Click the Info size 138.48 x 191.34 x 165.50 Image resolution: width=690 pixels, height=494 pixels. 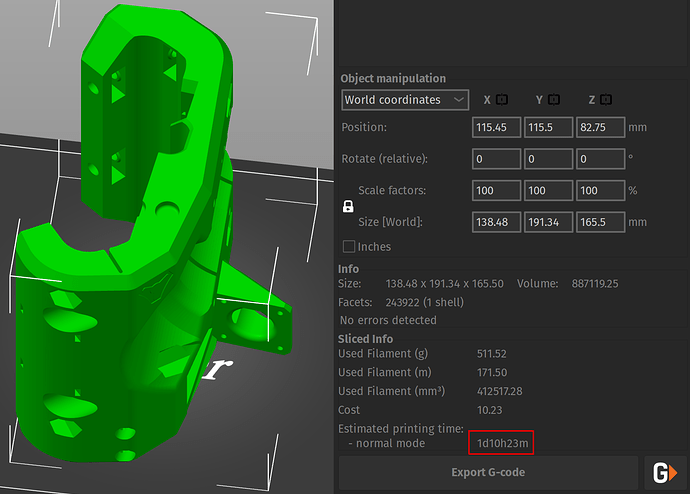(x=444, y=284)
